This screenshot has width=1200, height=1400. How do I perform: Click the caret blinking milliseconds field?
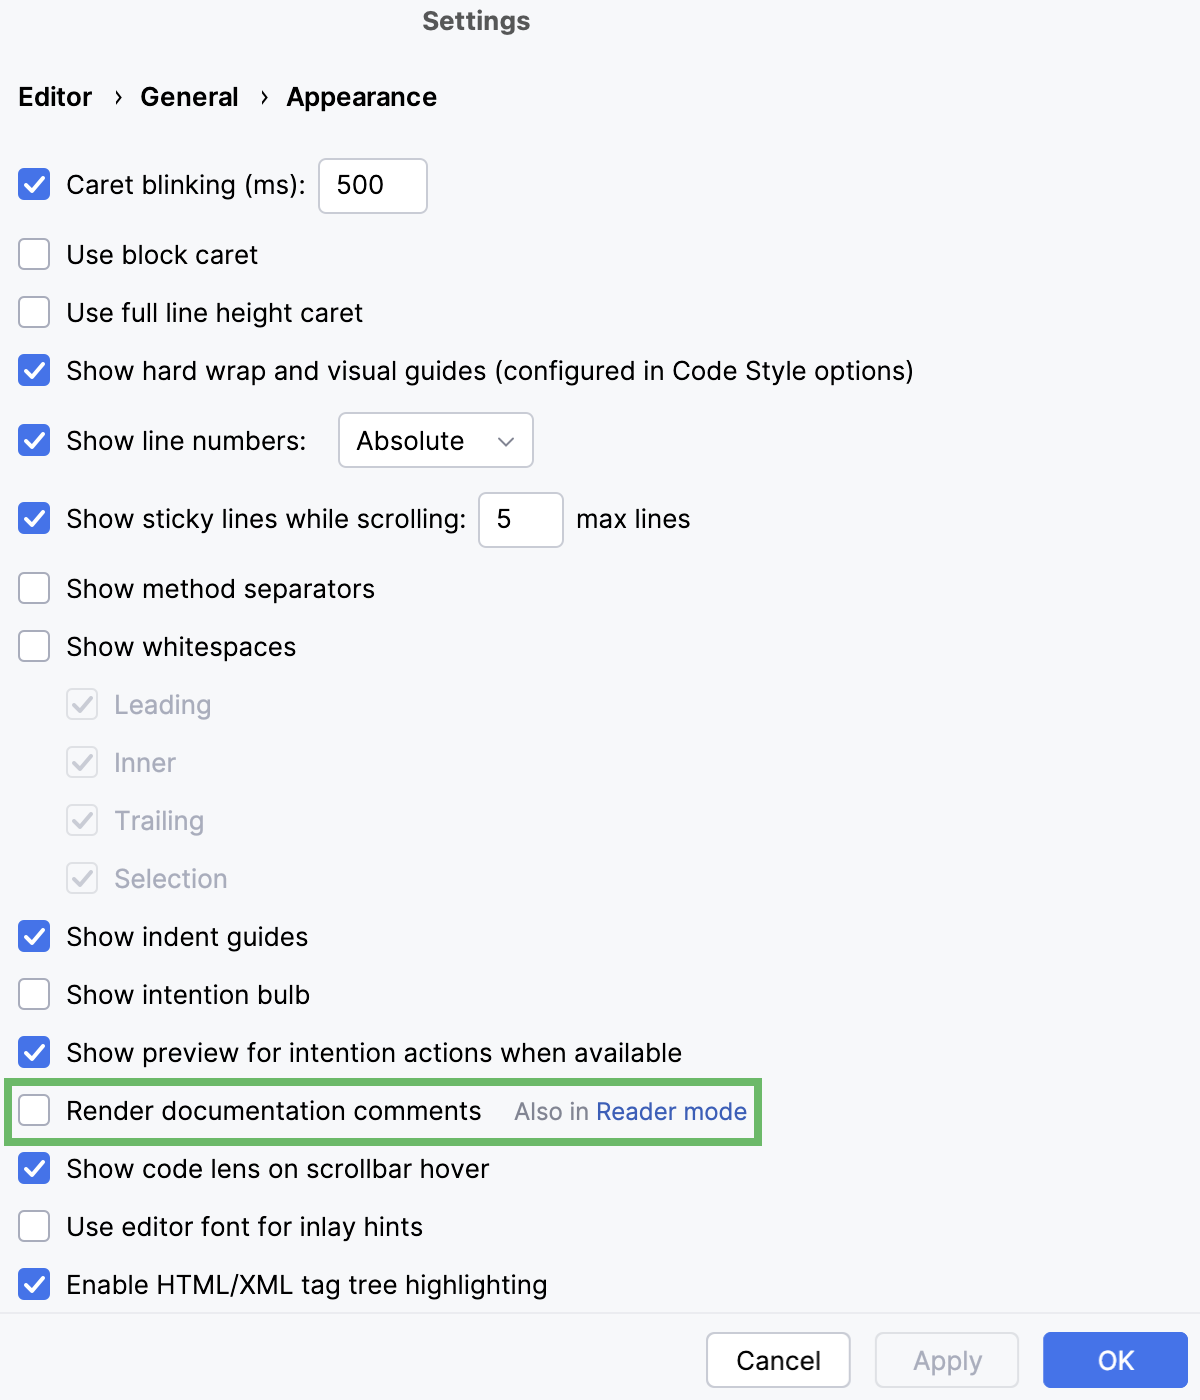tap(371, 185)
